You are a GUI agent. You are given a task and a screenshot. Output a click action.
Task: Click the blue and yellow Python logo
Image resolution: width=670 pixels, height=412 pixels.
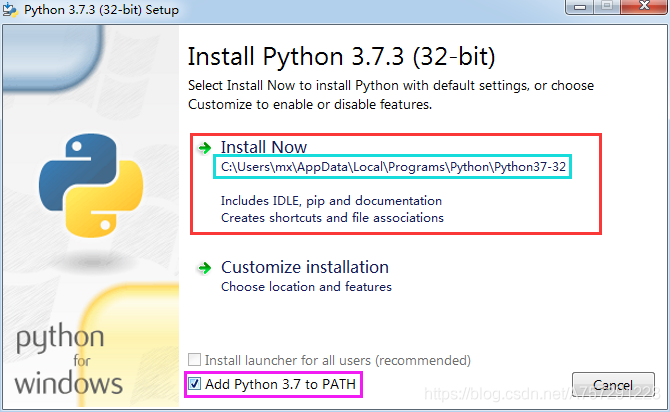pyautogui.click(x=91, y=185)
